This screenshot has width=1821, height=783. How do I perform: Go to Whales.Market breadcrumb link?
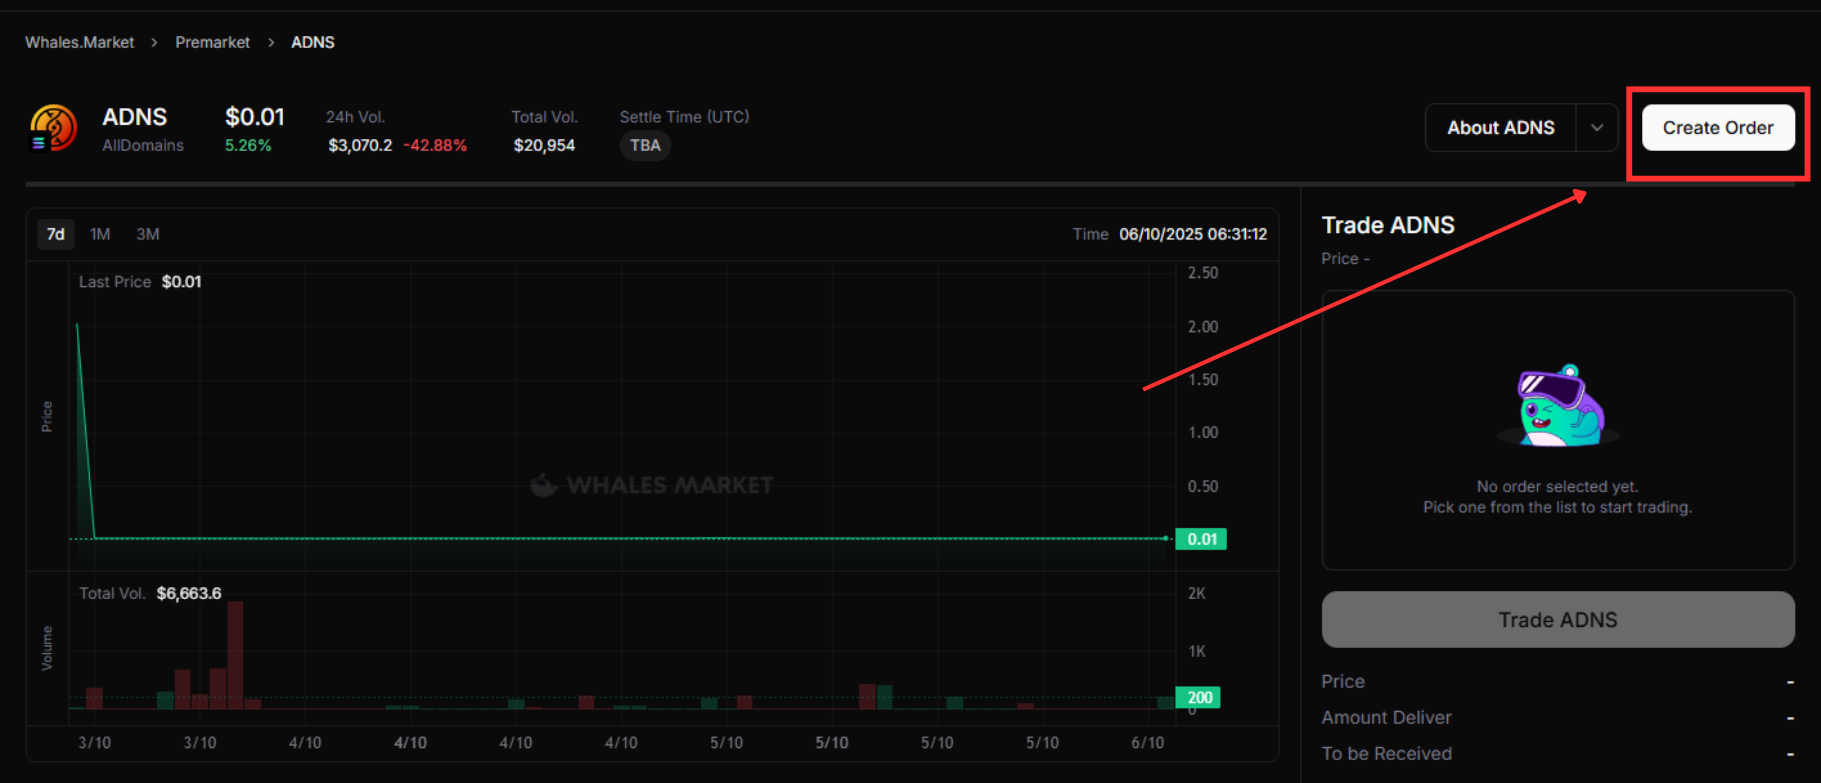coord(80,42)
